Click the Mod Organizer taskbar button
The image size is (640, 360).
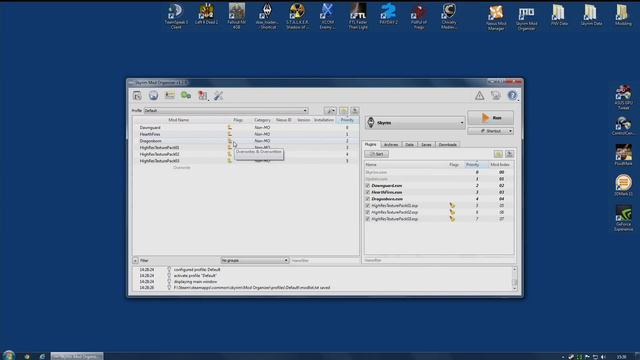coord(77,356)
